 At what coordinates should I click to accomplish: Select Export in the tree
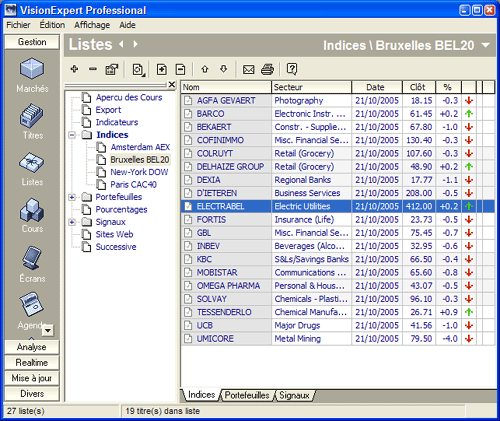click(108, 110)
